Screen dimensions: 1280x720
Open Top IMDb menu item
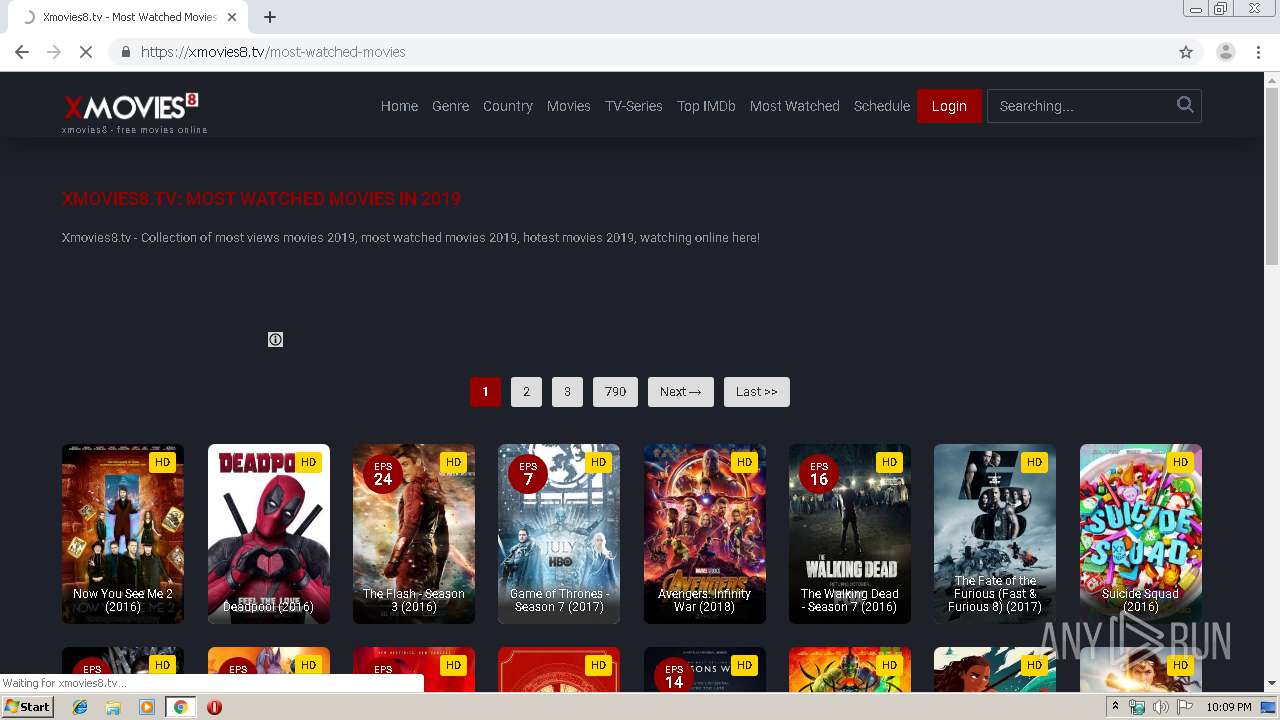coord(706,106)
